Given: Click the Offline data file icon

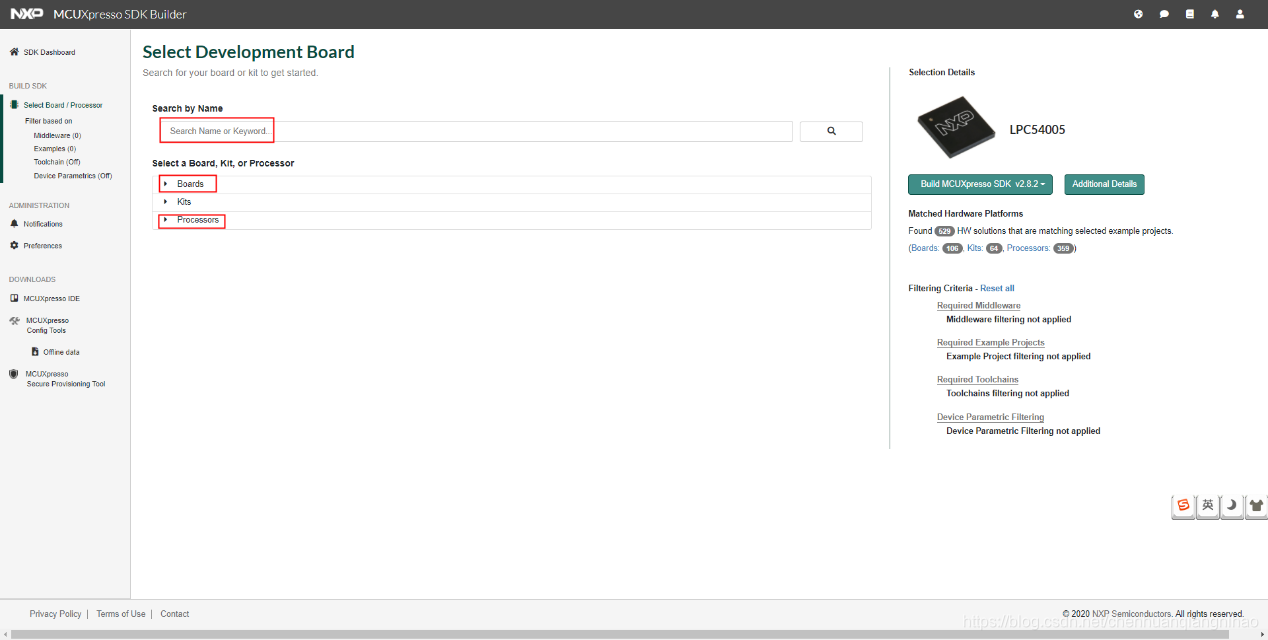Looking at the screenshot, I should pyautogui.click(x=35, y=352).
